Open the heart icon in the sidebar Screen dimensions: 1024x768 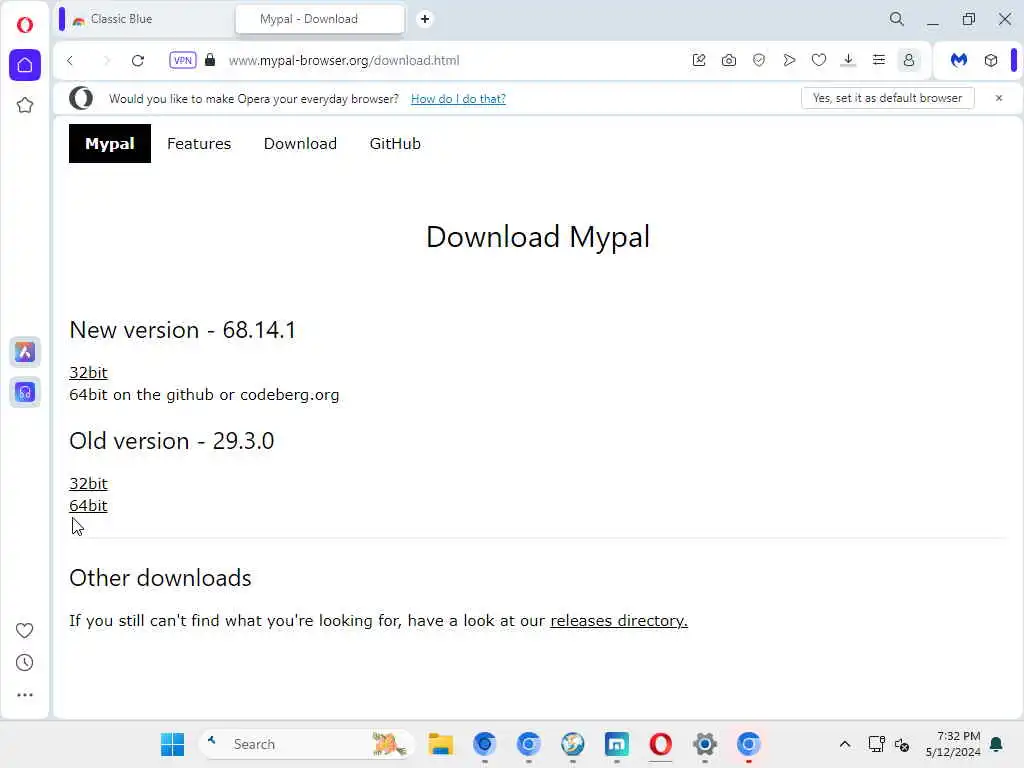coord(24,630)
